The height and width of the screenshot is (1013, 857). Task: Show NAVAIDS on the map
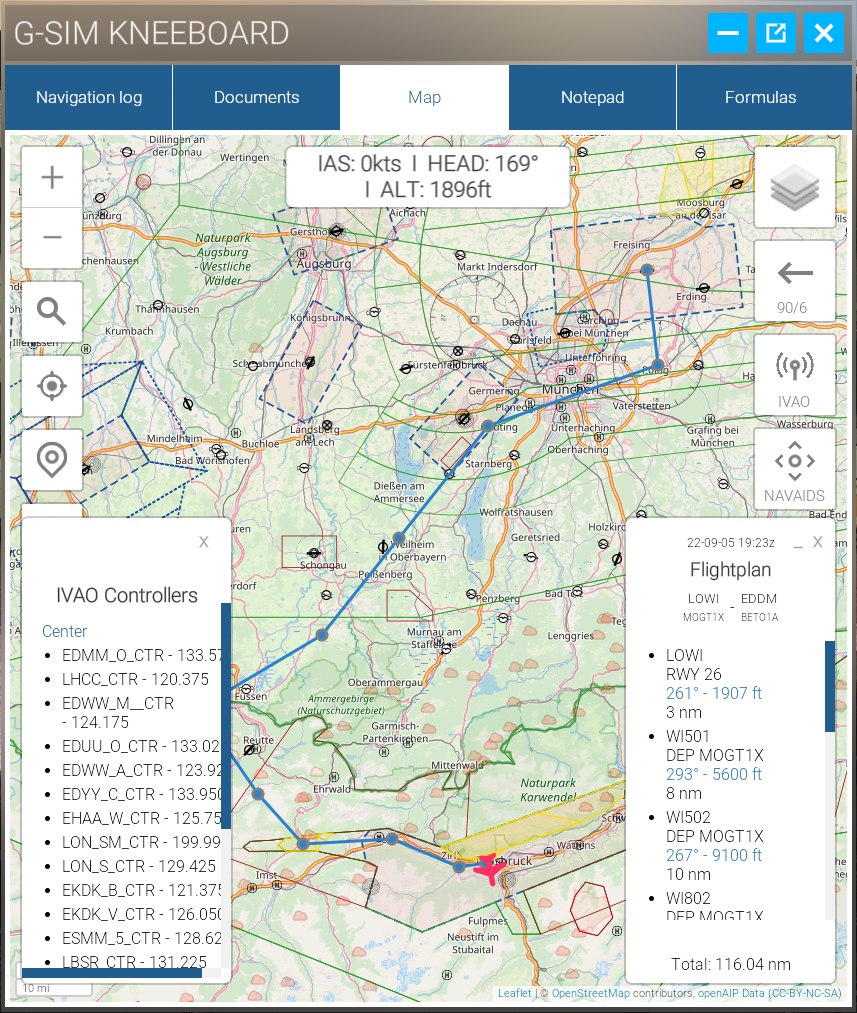point(794,469)
